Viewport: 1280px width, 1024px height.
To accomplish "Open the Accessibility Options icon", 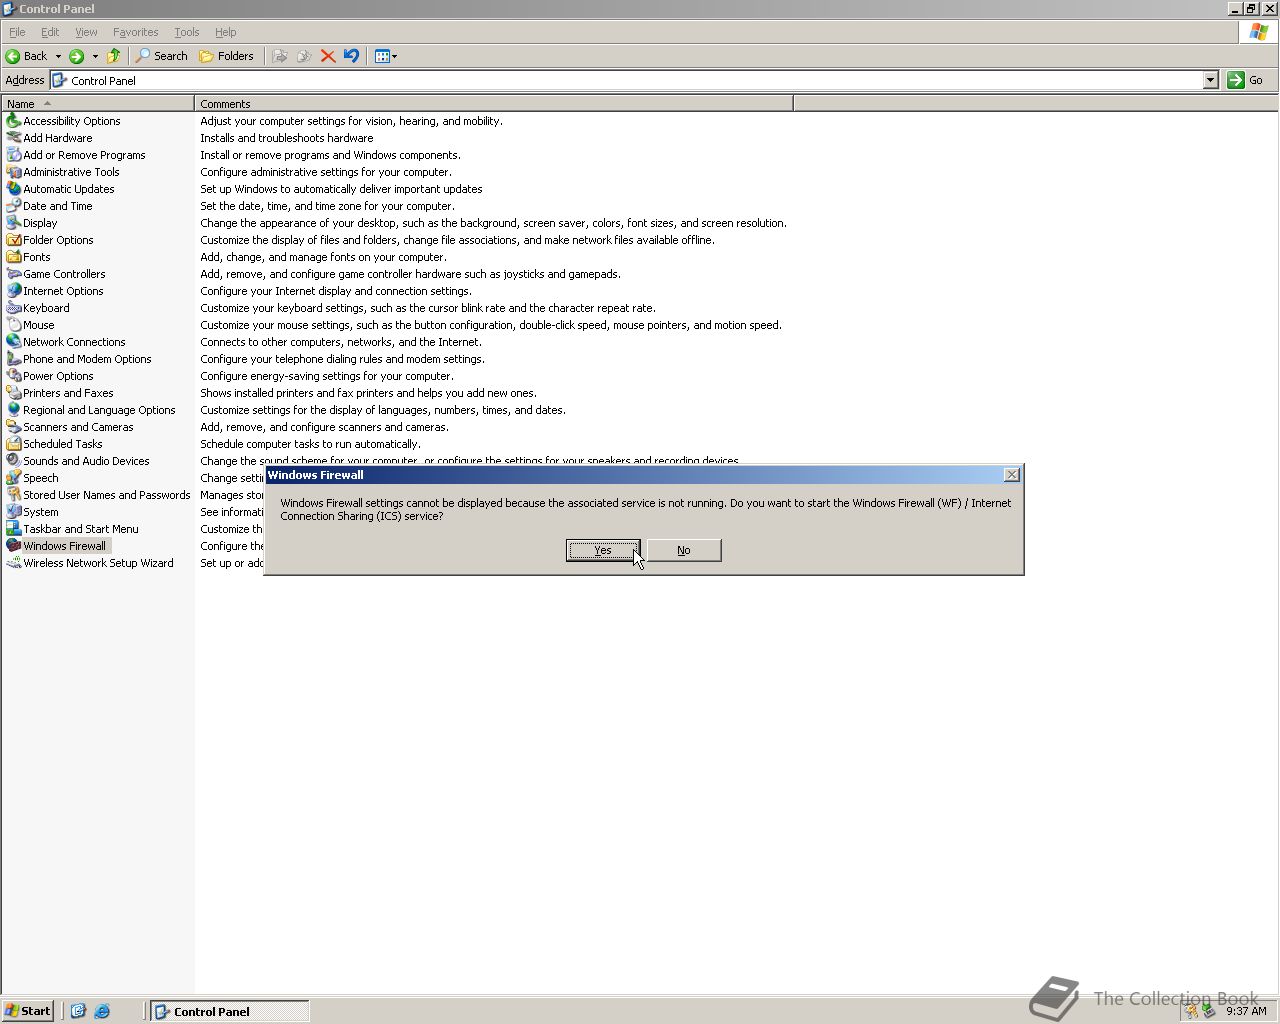I will 13,121.
